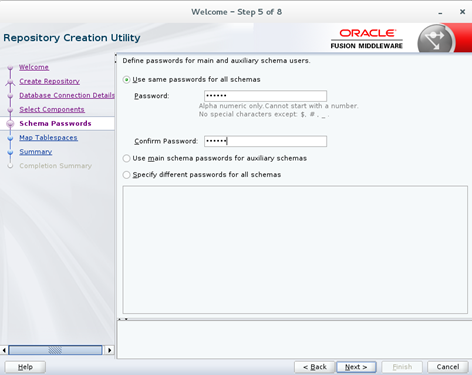The height and width of the screenshot is (375, 472).
Task: Go to the Welcome step link
Action: [x=34, y=67]
